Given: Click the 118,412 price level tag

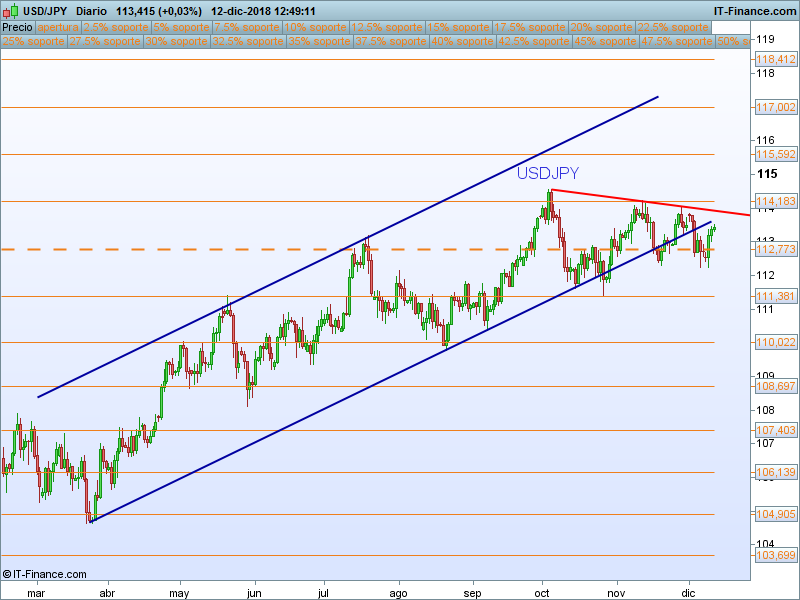Looking at the screenshot, I should (x=774, y=59).
